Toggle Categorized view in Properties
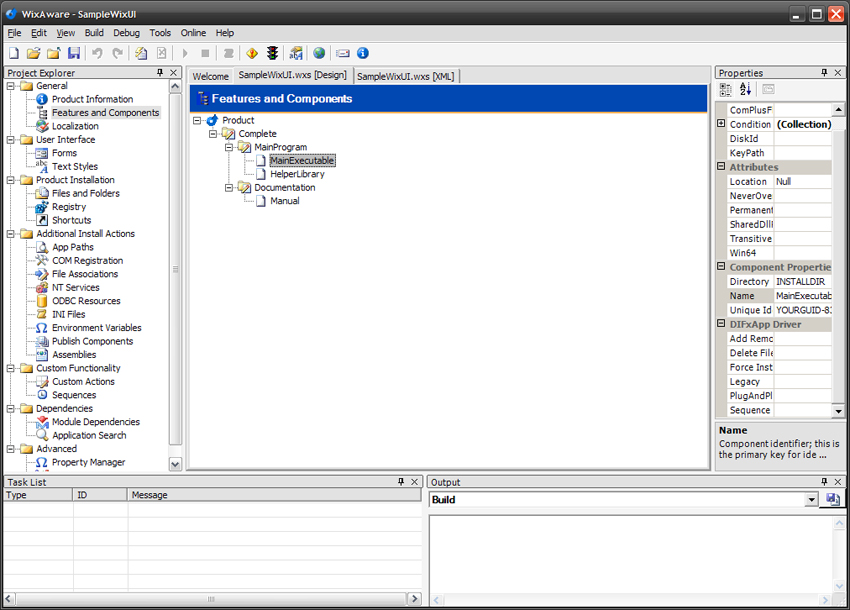 [725, 89]
